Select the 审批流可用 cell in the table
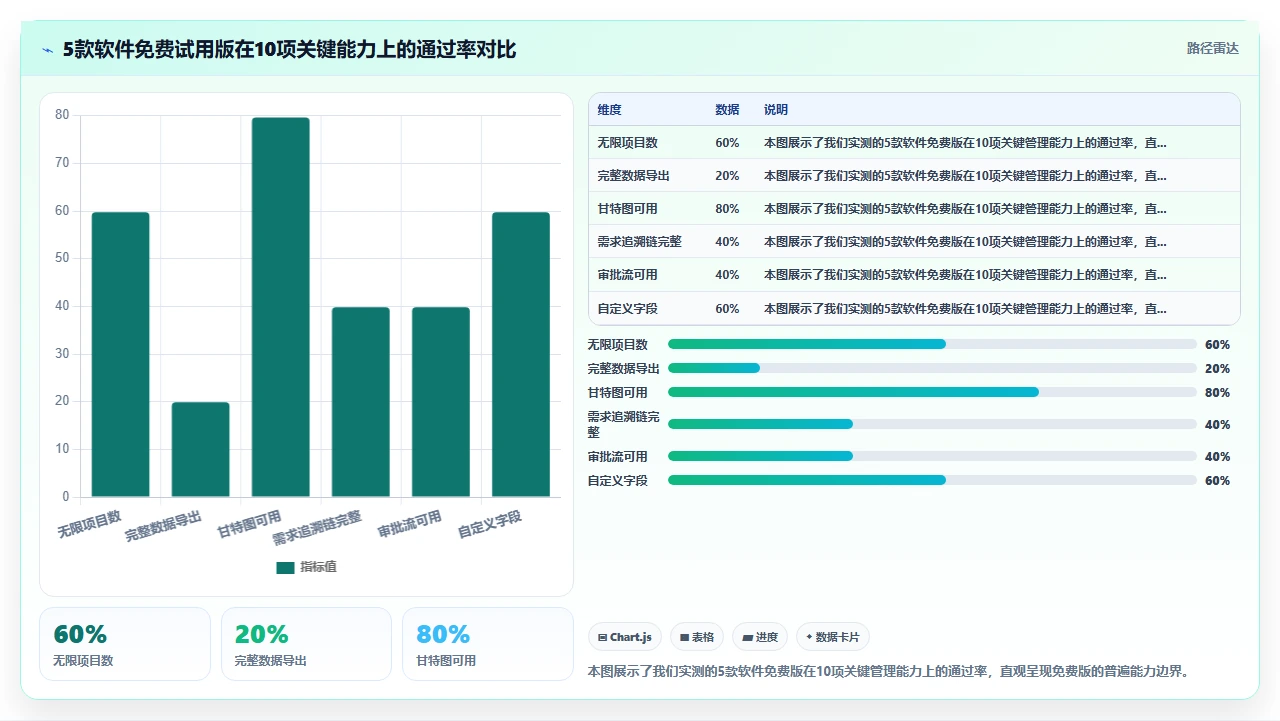1280x721 pixels. tap(628, 275)
